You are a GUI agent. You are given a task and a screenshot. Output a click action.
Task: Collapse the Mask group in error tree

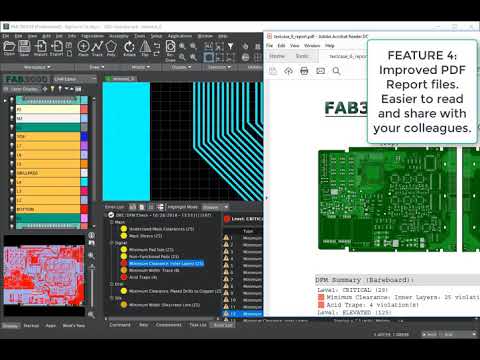(112, 222)
